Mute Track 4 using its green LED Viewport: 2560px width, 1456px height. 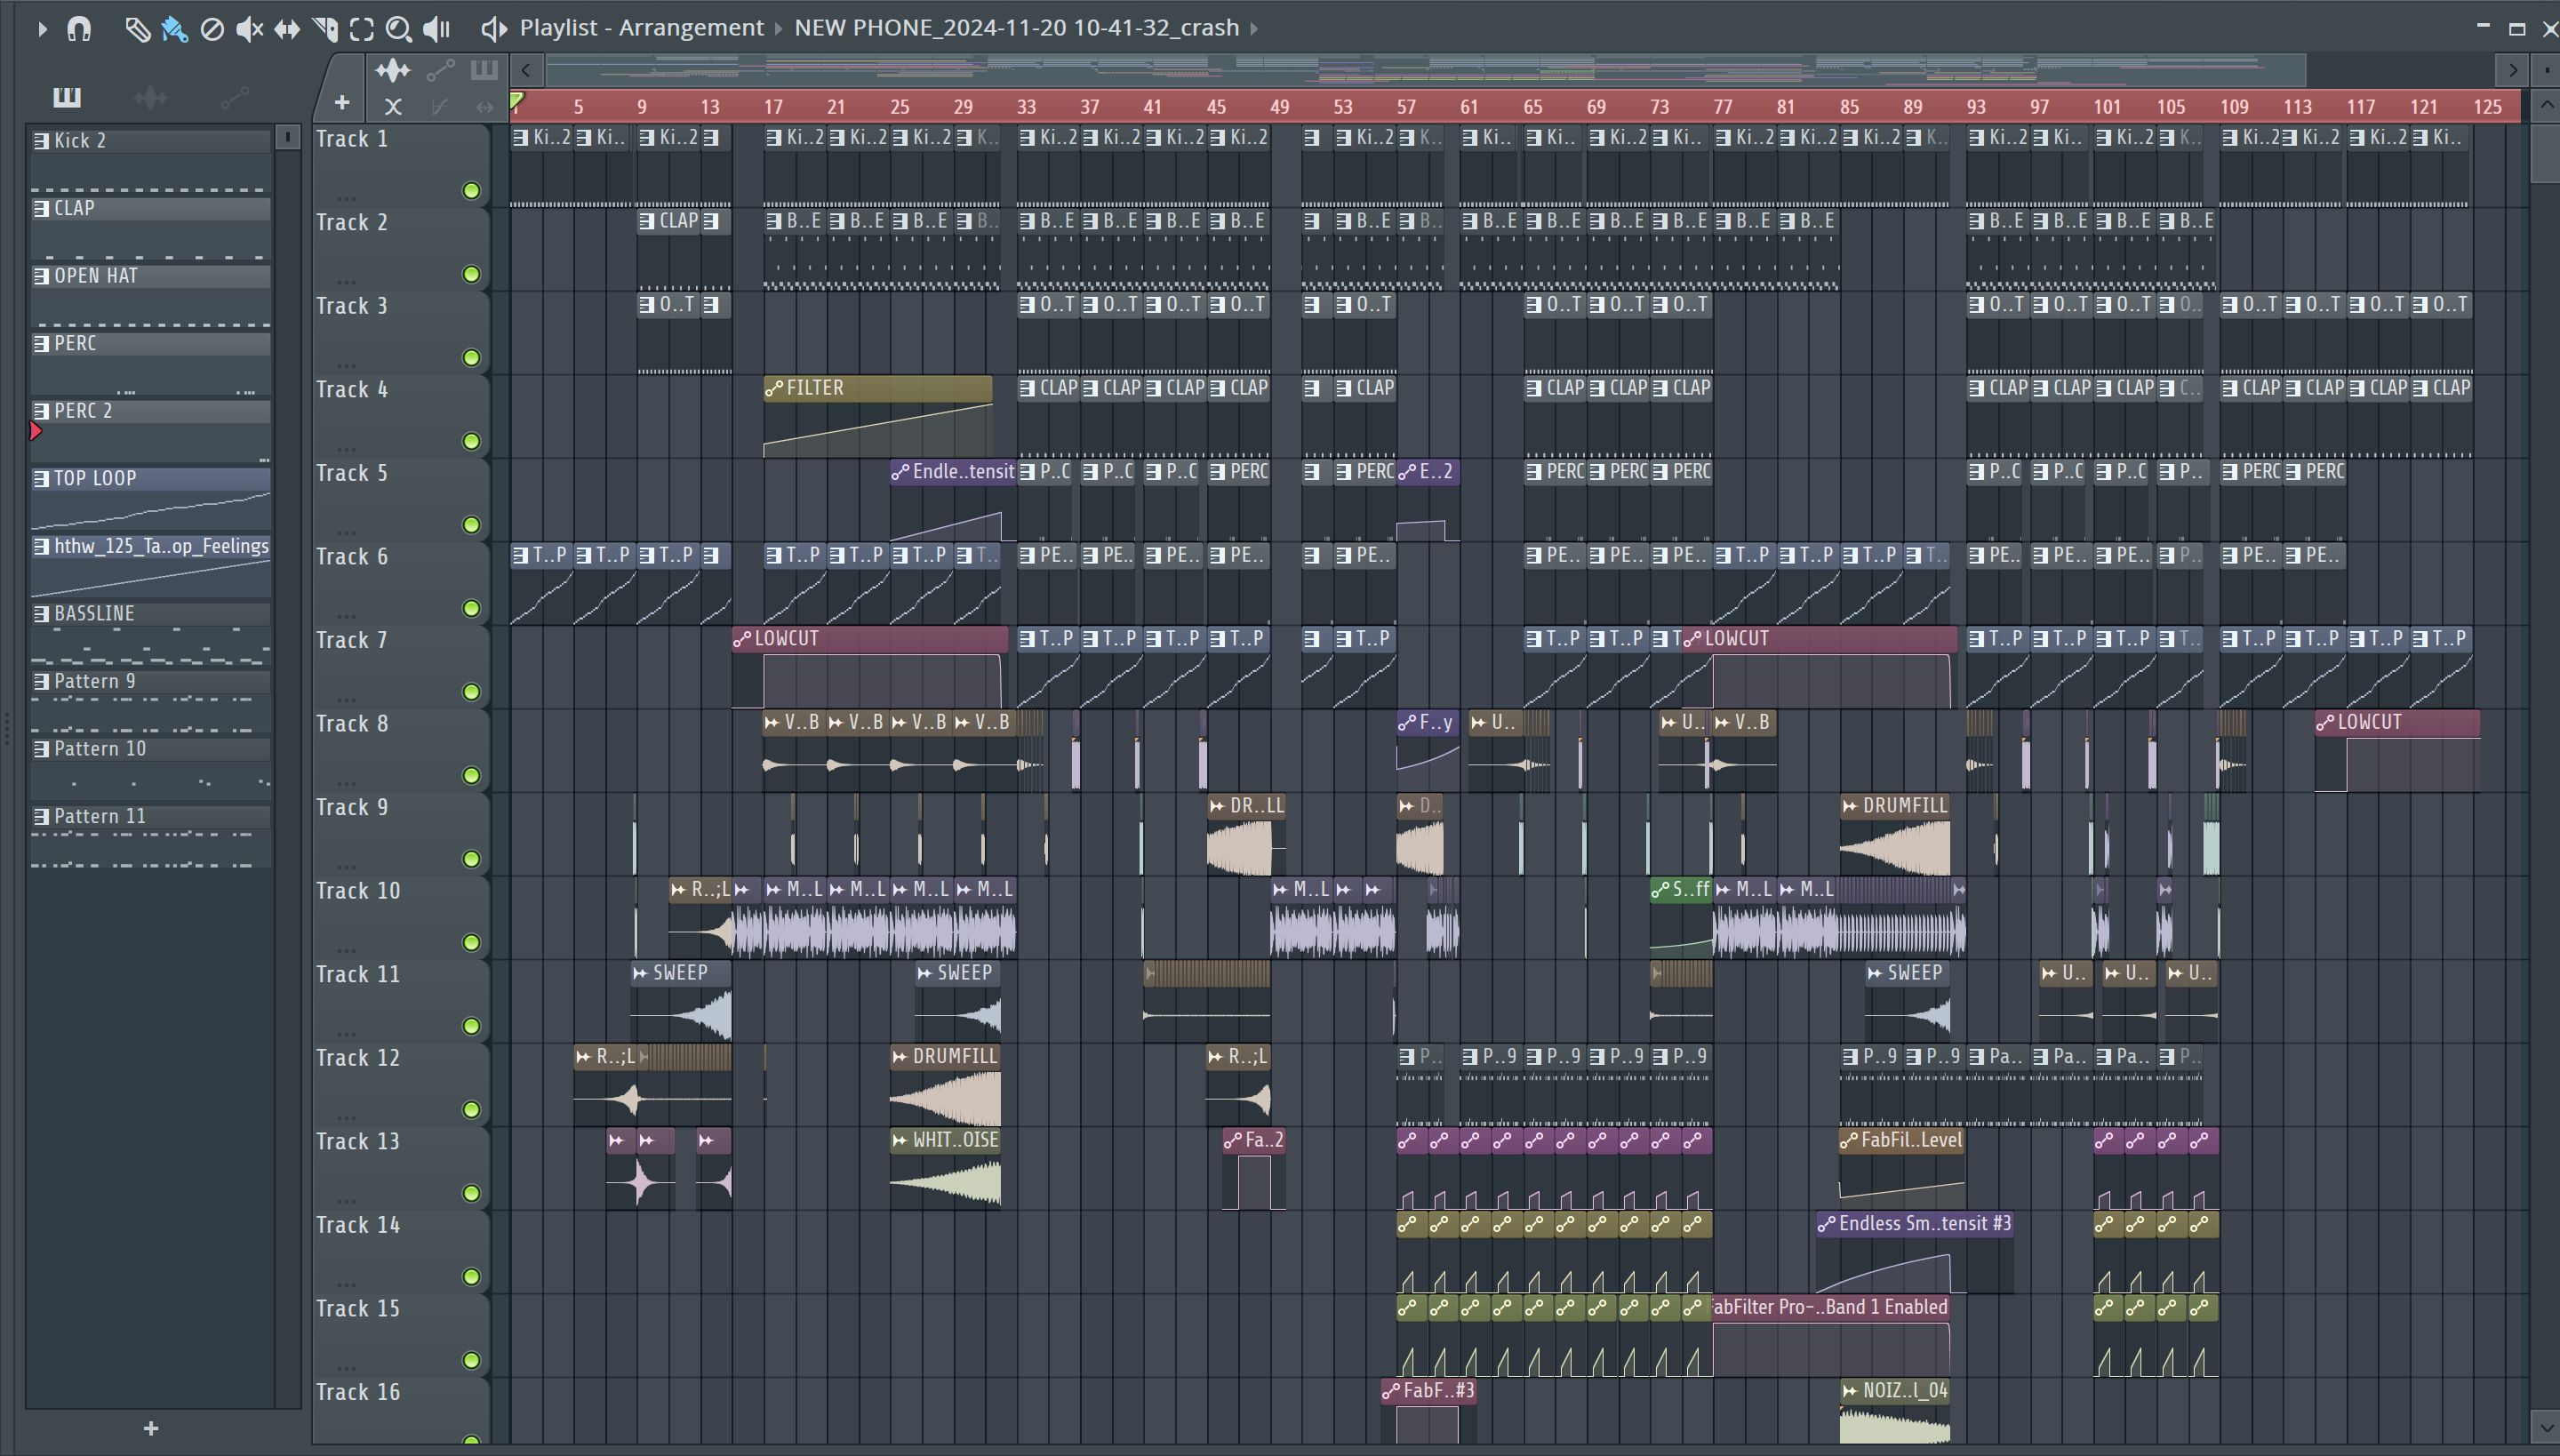(x=471, y=441)
